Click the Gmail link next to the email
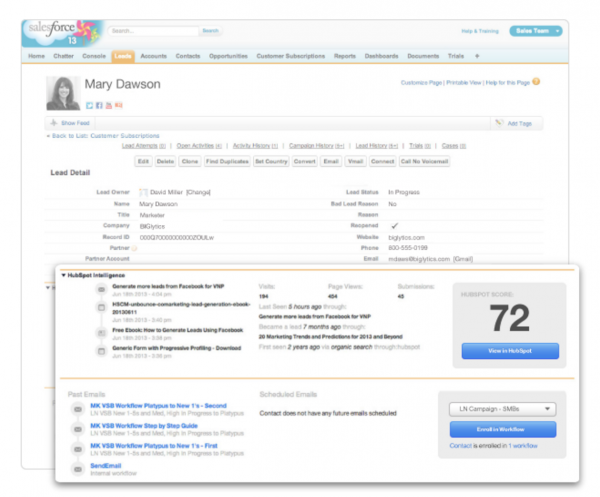Screen dimensions: 600x497 463,259
